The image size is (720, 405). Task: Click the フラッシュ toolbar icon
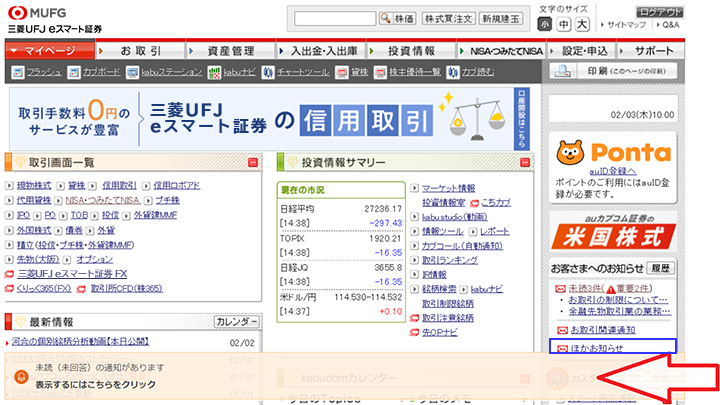click(x=17, y=73)
